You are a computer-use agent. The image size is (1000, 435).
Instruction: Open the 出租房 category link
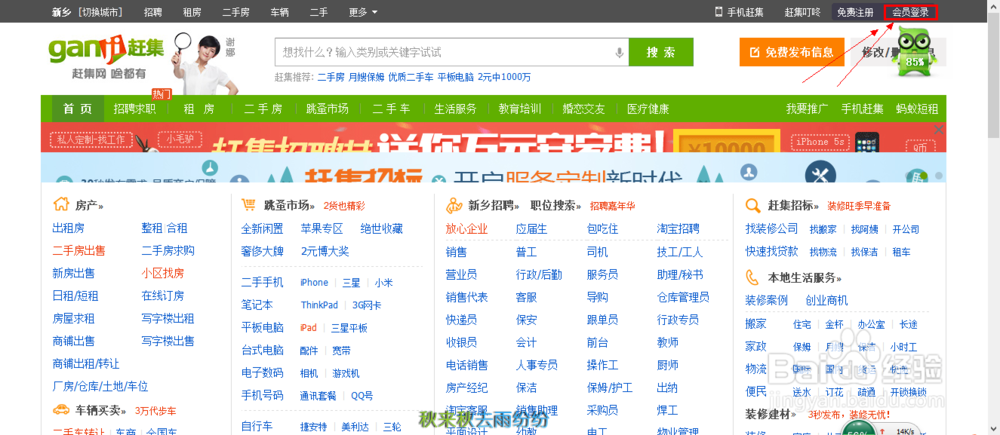tap(68, 228)
